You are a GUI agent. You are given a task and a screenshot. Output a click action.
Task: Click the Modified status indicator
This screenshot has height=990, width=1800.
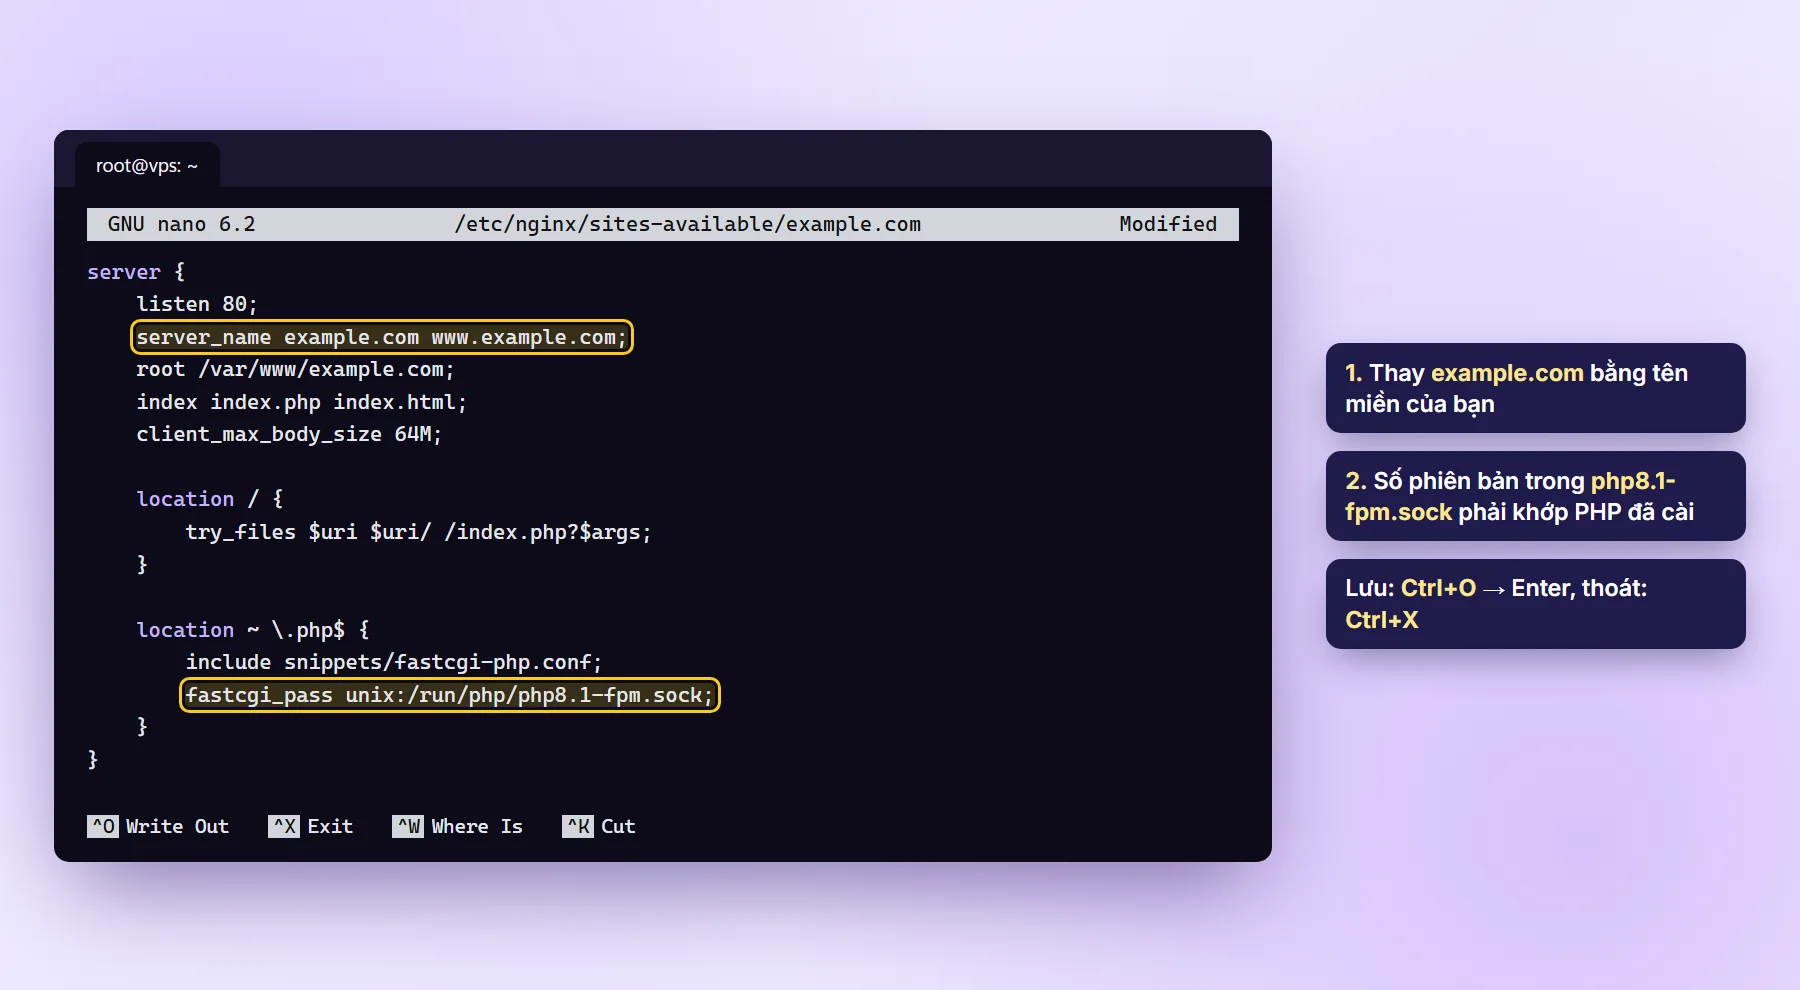coord(1168,224)
